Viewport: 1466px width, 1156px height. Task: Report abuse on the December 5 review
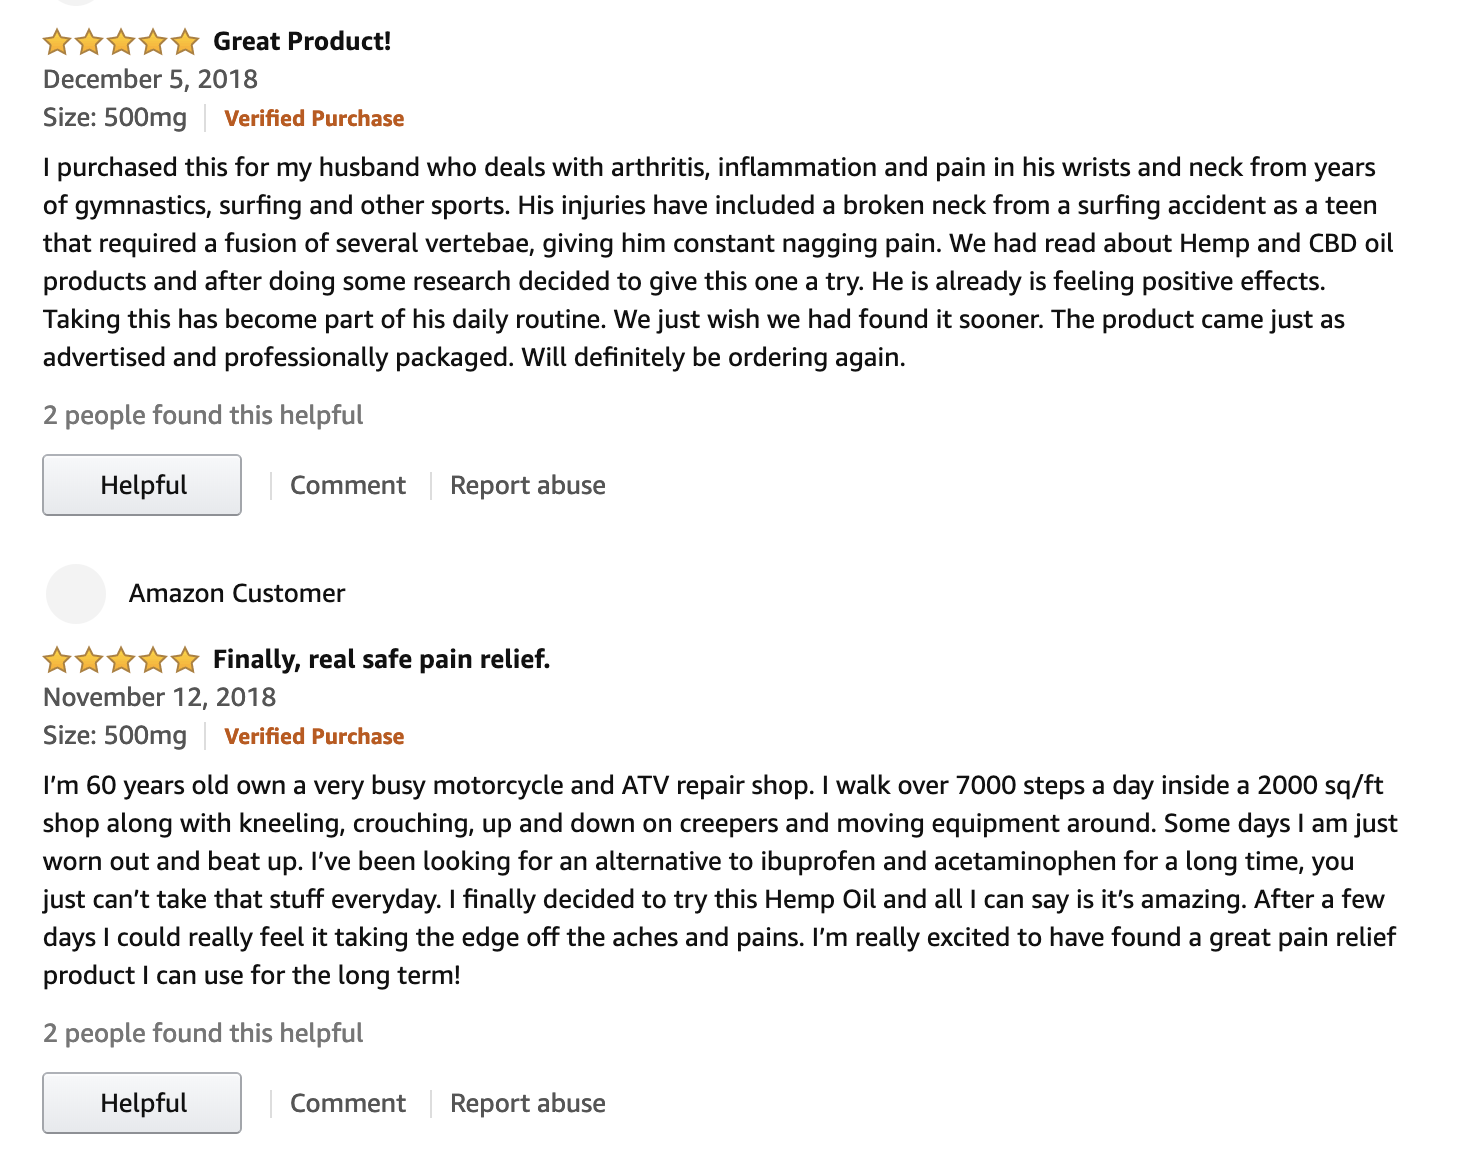point(528,486)
